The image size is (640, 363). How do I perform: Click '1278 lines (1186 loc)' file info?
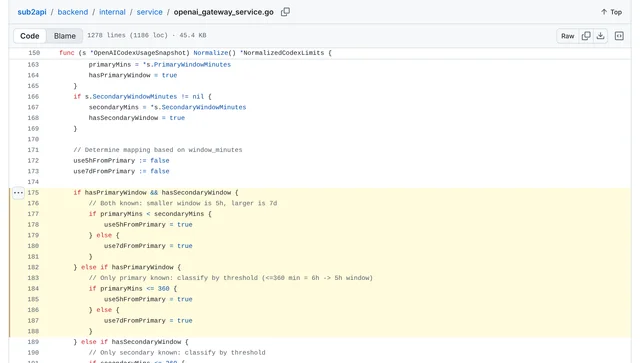[x=127, y=35]
